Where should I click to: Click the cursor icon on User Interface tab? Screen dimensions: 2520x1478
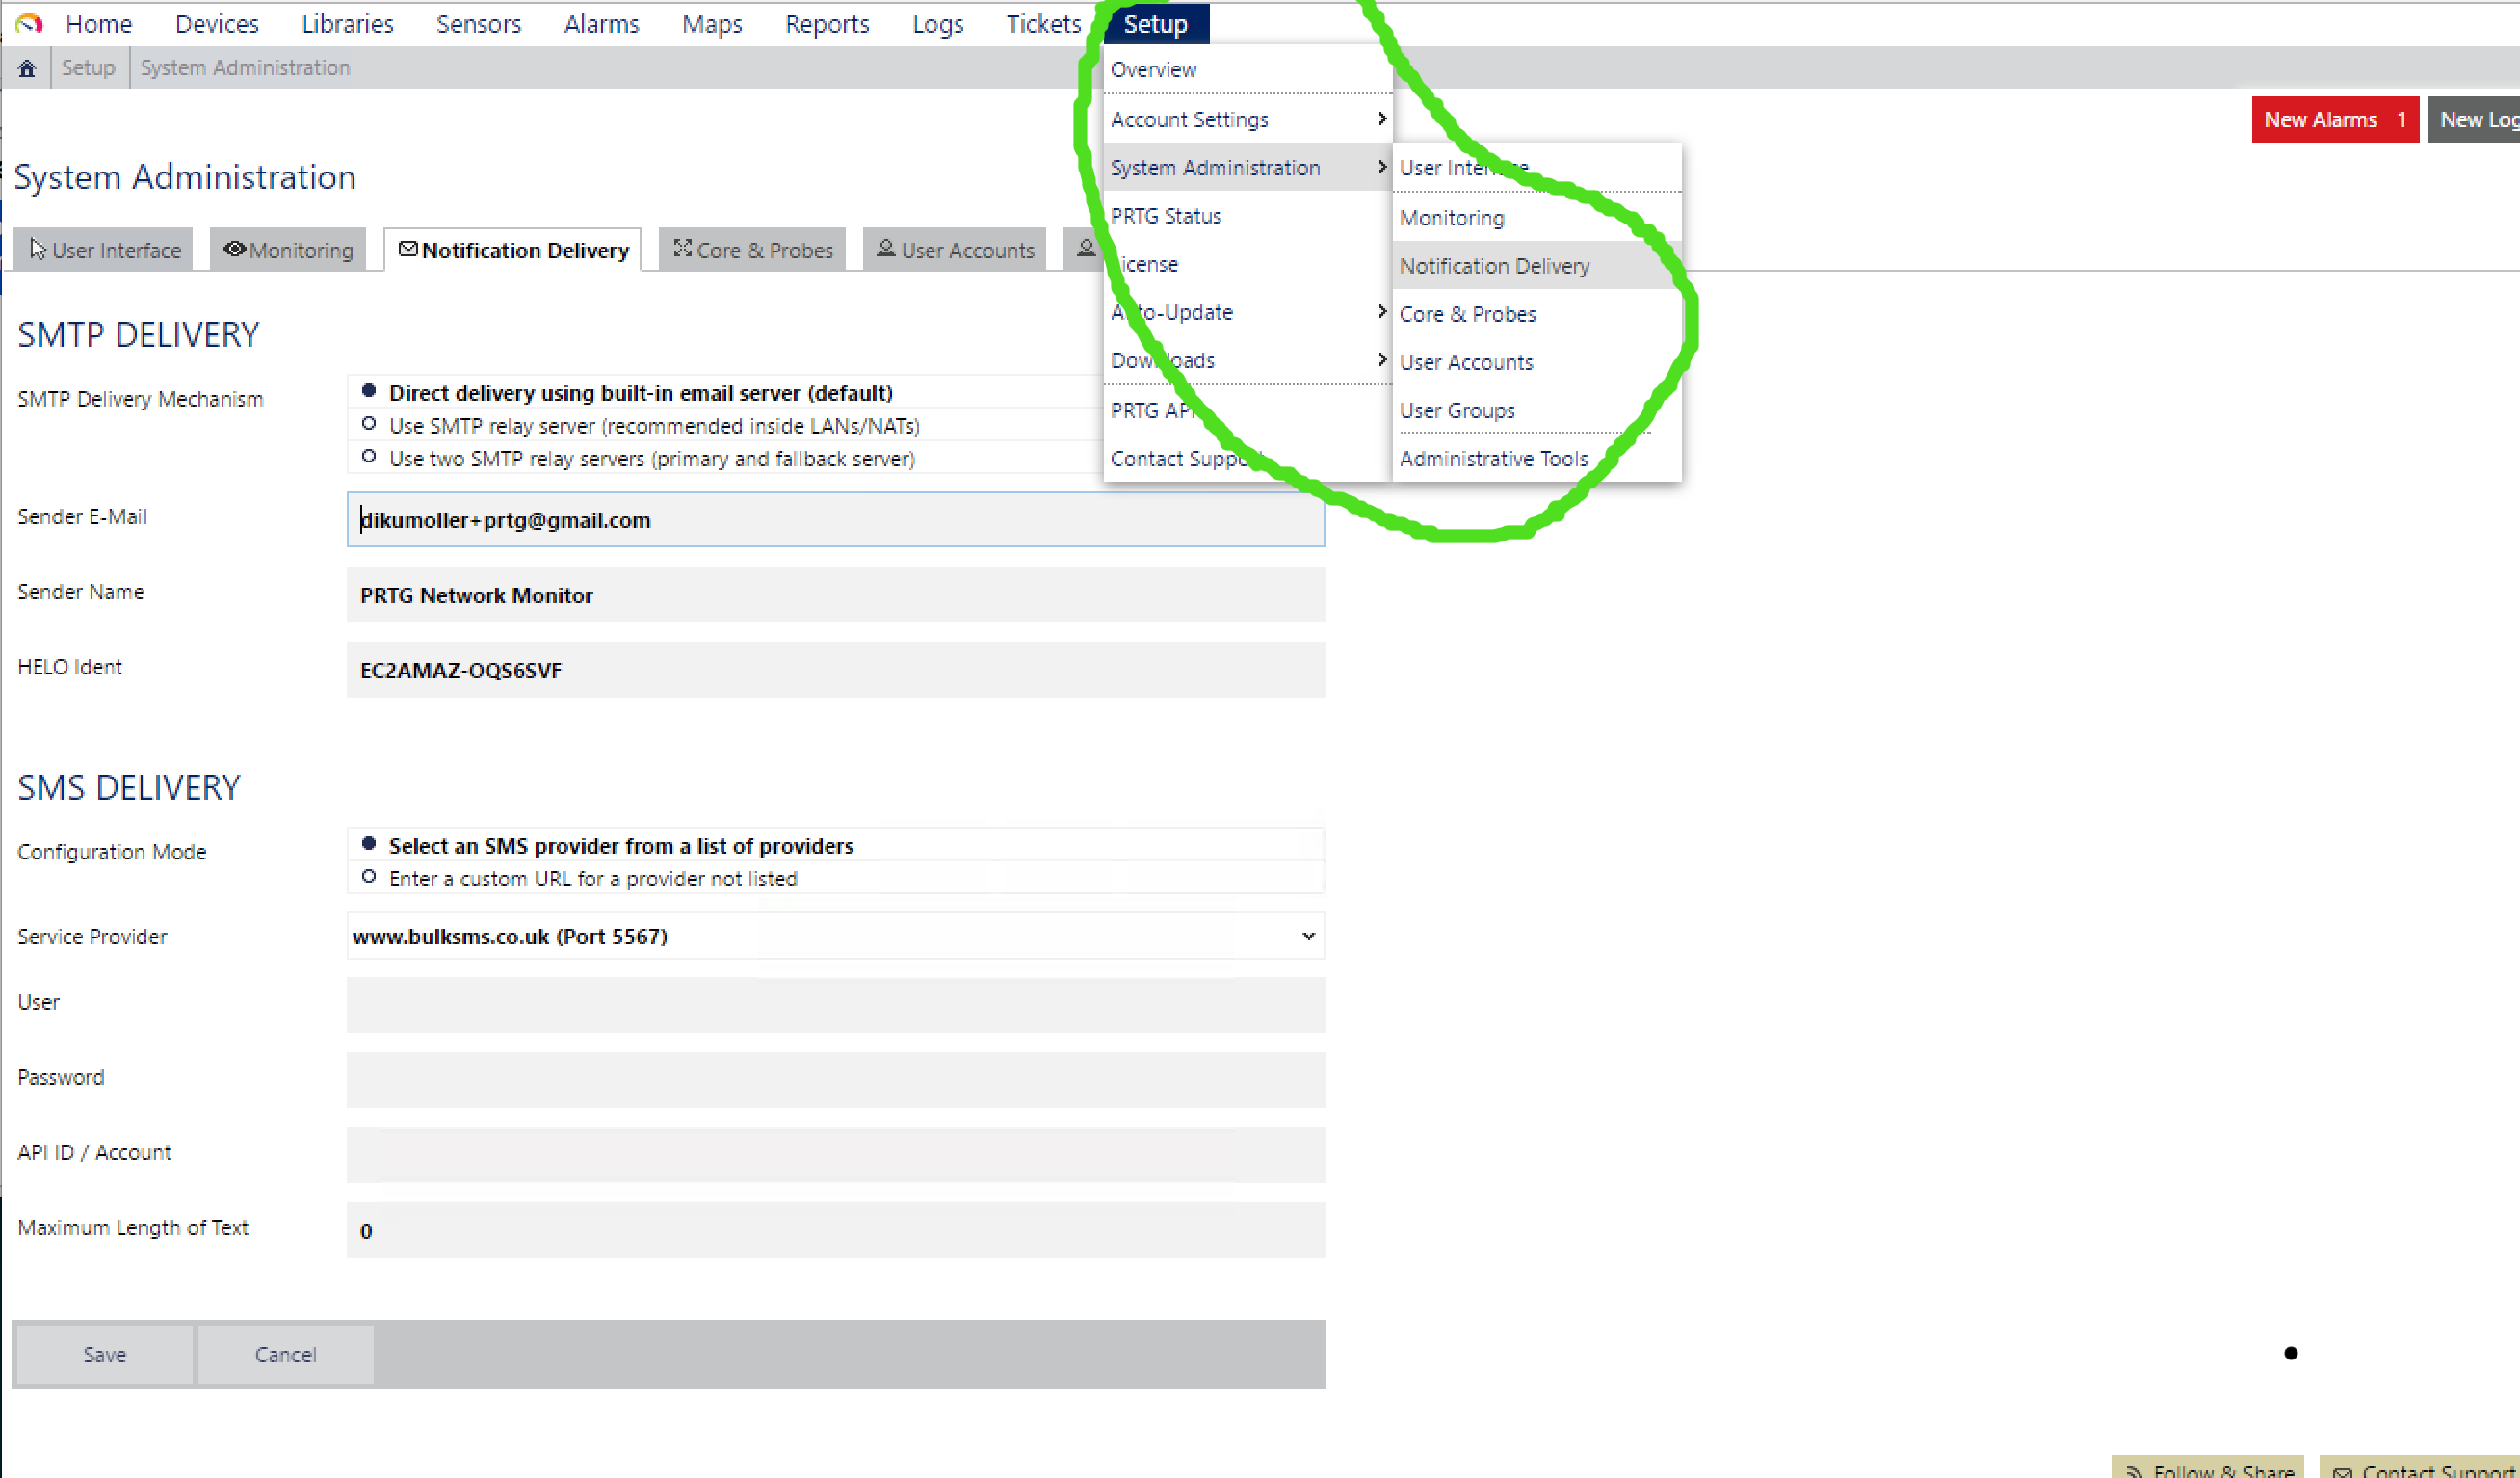(x=37, y=249)
